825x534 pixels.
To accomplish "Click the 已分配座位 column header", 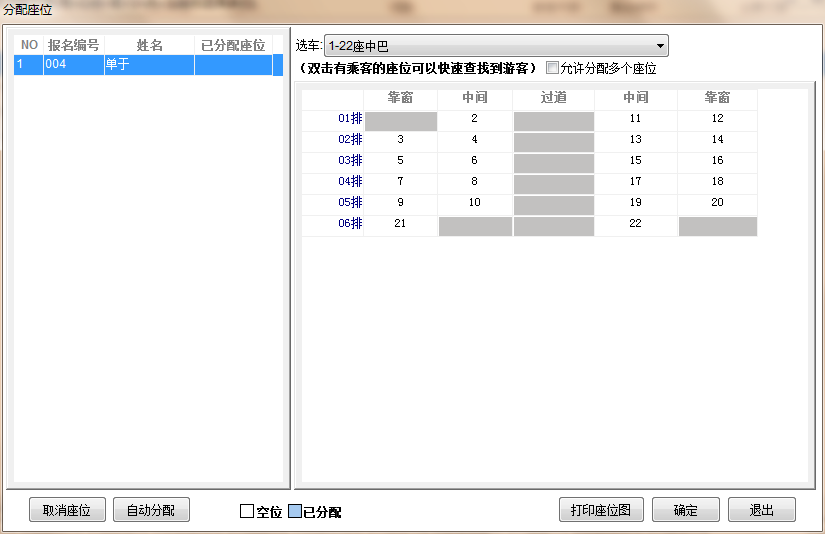I will [233, 45].
